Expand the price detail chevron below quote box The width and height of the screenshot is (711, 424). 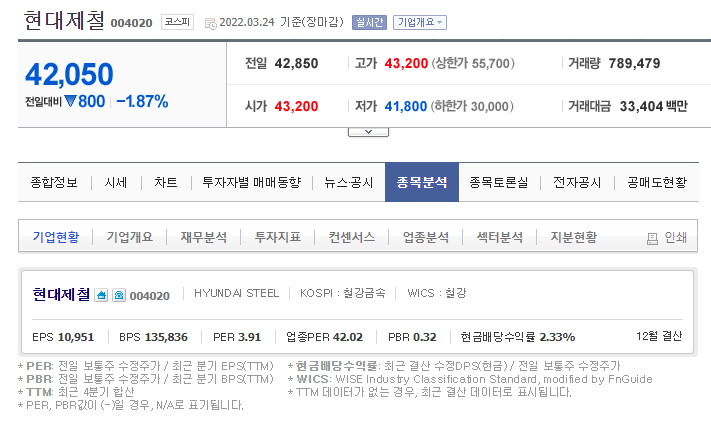pyautogui.click(x=368, y=132)
